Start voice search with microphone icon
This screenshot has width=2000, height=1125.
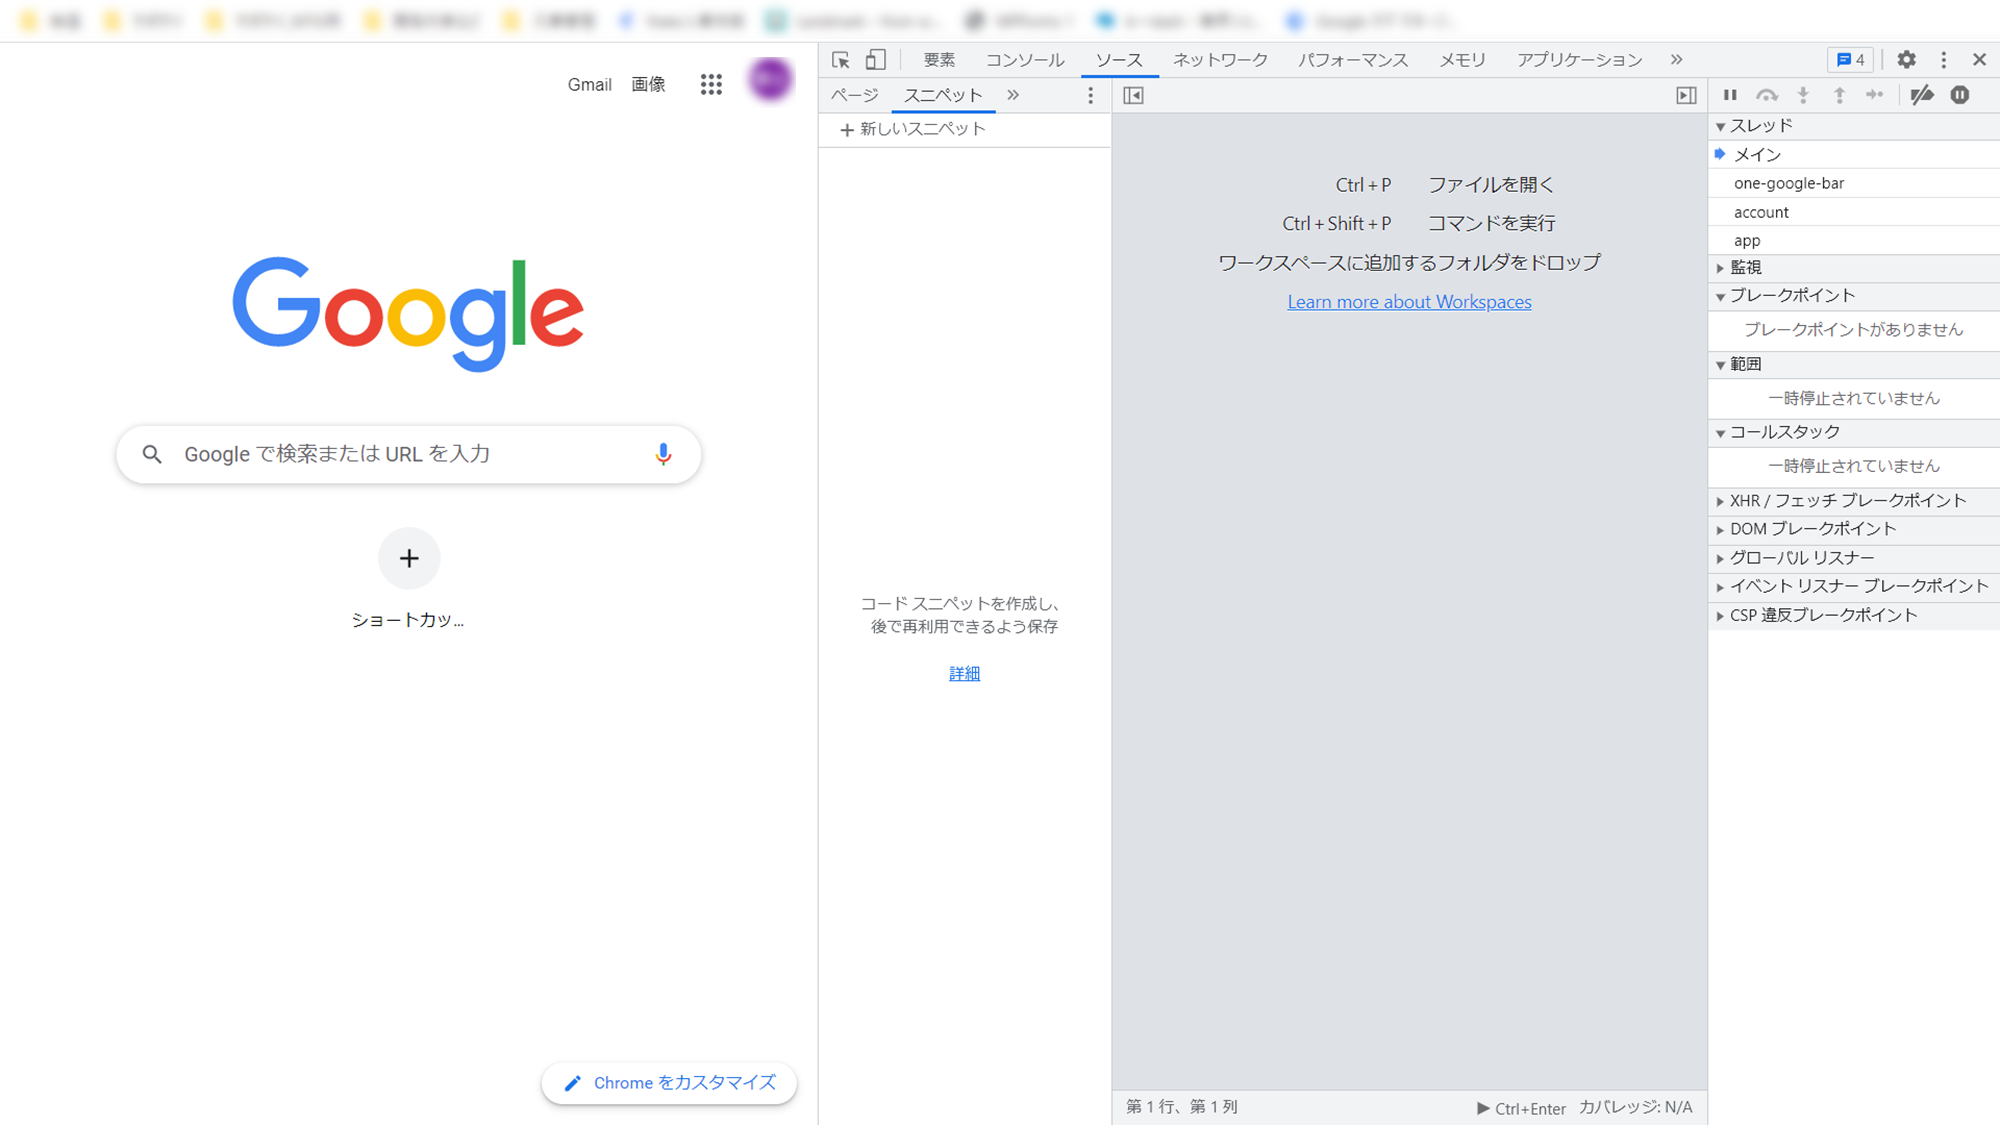663,454
